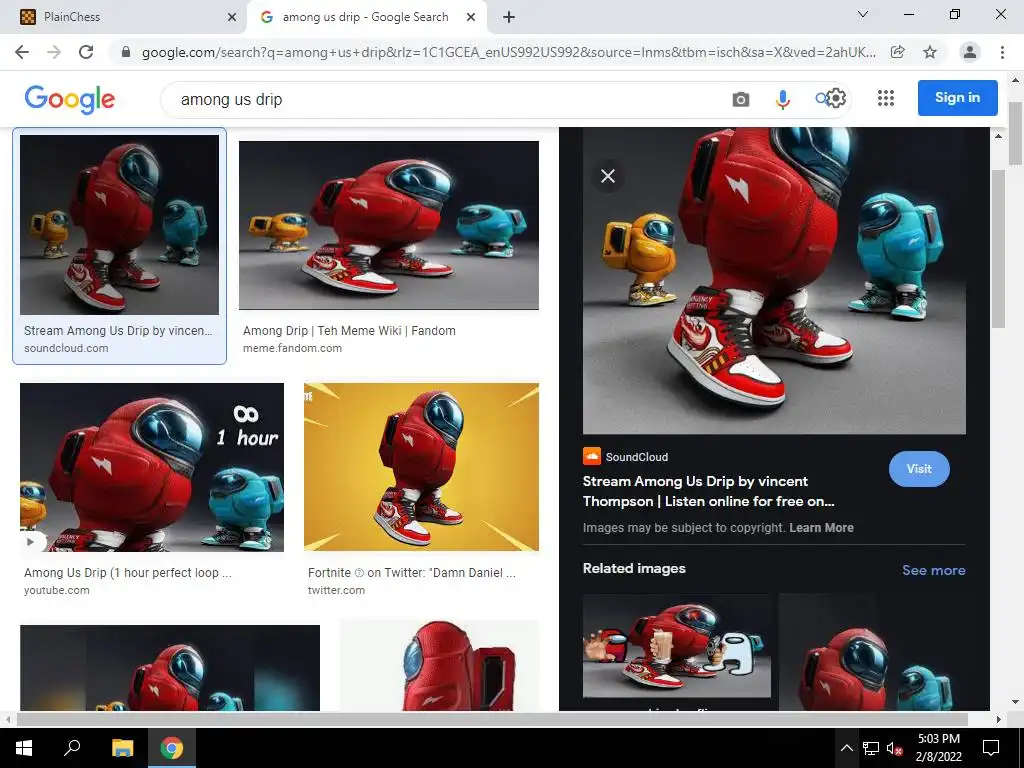Image resolution: width=1024 pixels, height=768 pixels.
Task: Select the SoundCloud Among Us Drip thumbnail
Action: point(120,225)
